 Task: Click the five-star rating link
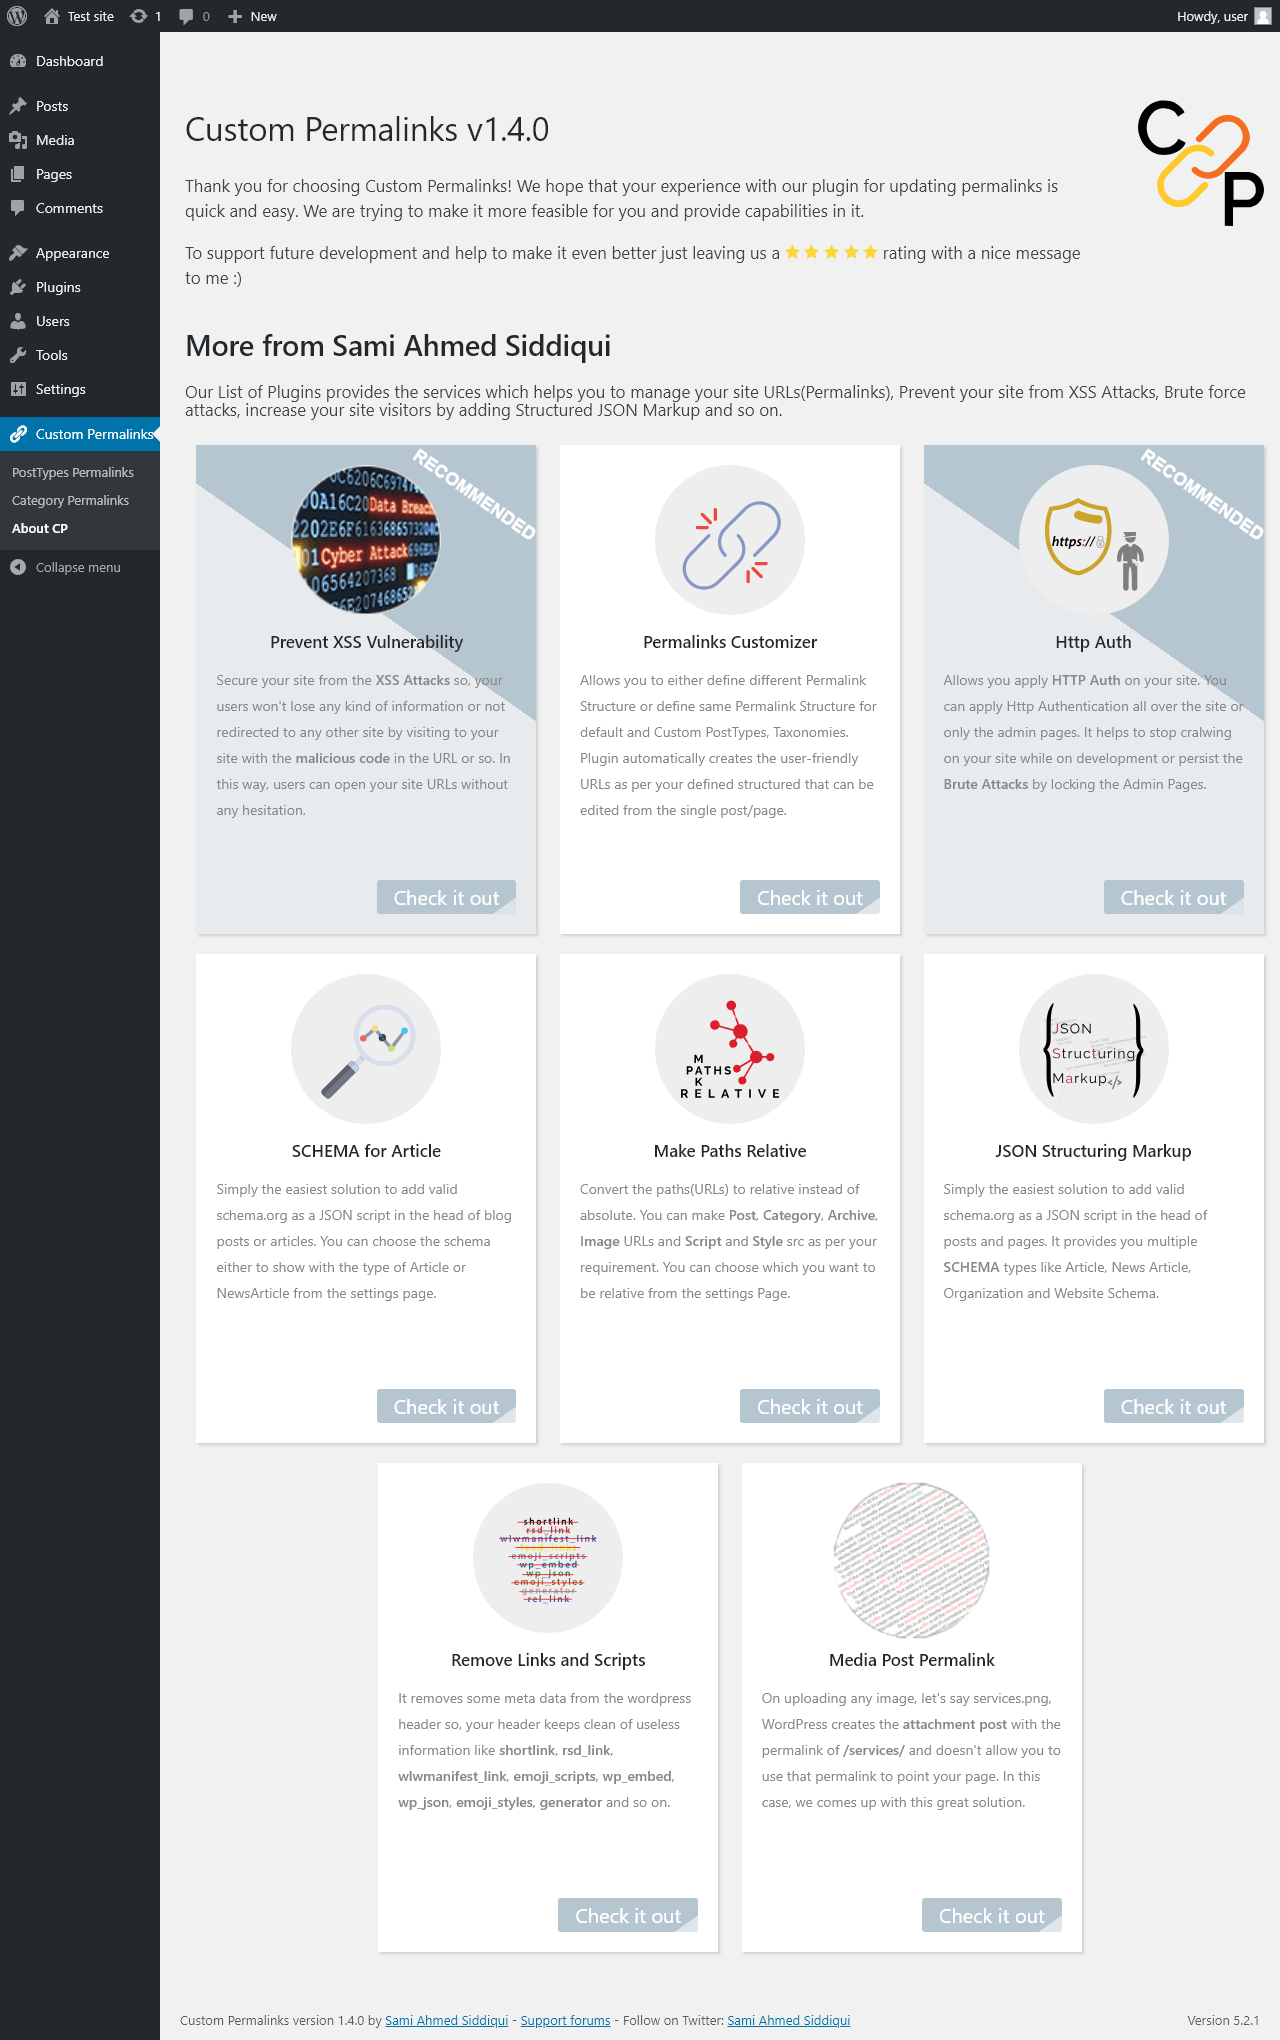point(831,252)
